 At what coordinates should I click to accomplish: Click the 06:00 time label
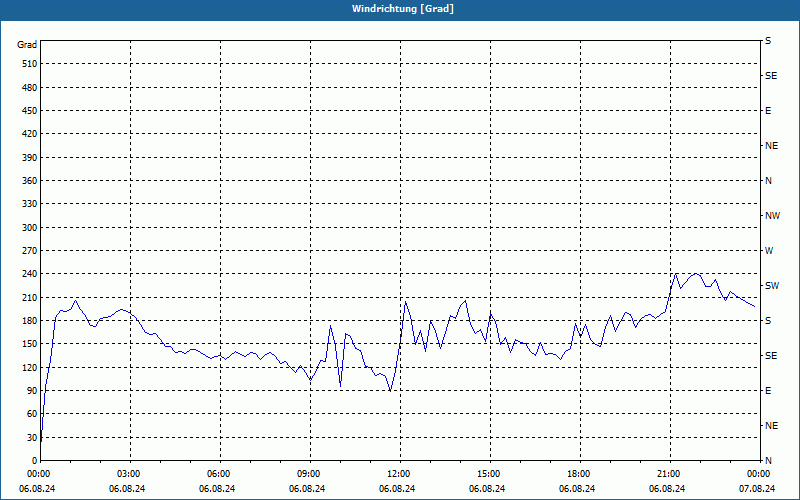coord(218,474)
